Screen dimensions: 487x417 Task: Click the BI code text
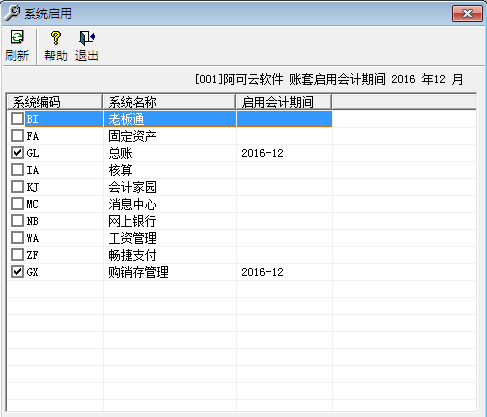coord(32,119)
